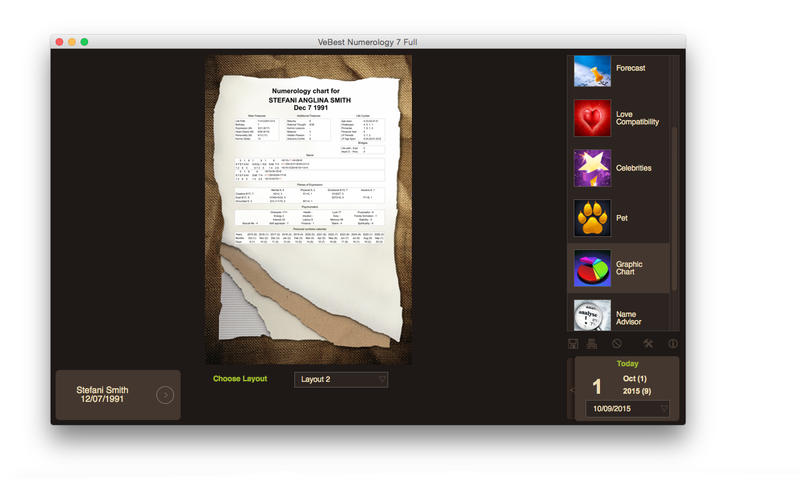800x500 pixels.
Task: Collapse the Today panel with left arrow
Action: click(x=571, y=389)
